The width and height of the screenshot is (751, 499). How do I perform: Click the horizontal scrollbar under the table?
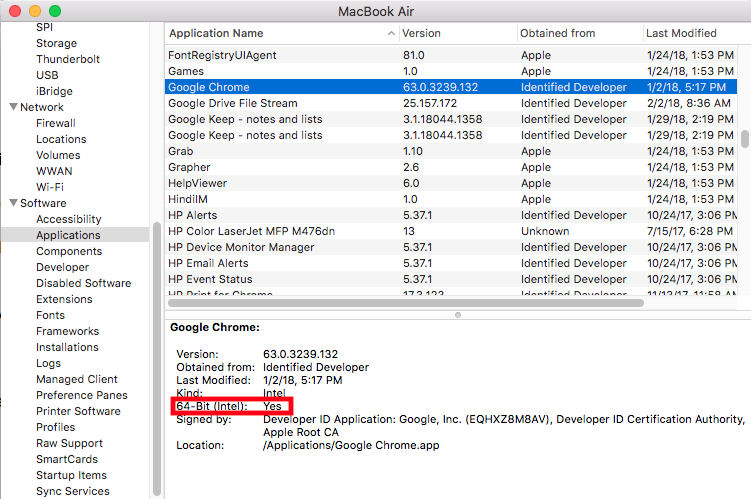click(406, 303)
